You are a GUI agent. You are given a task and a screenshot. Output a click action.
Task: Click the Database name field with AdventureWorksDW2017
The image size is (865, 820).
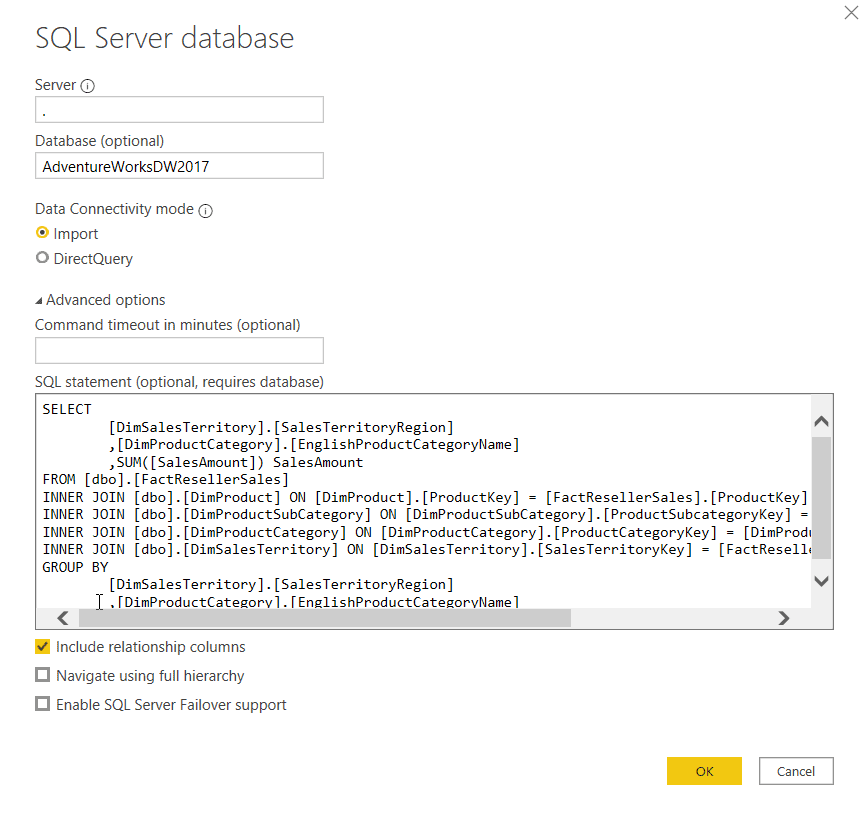(179, 166)
